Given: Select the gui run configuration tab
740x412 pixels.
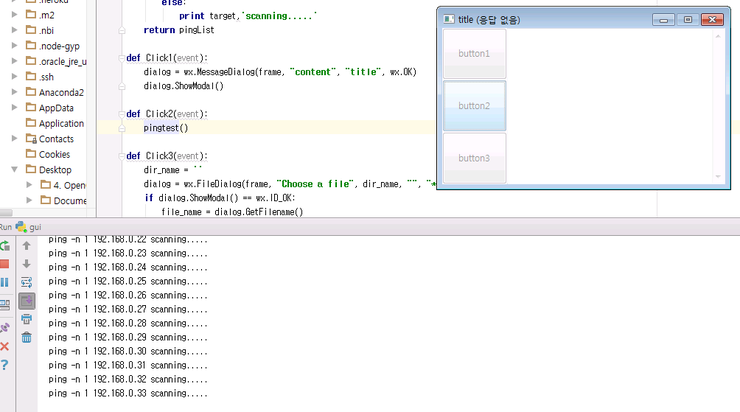Looking at the screenshot, I should [x=29, y=227].
